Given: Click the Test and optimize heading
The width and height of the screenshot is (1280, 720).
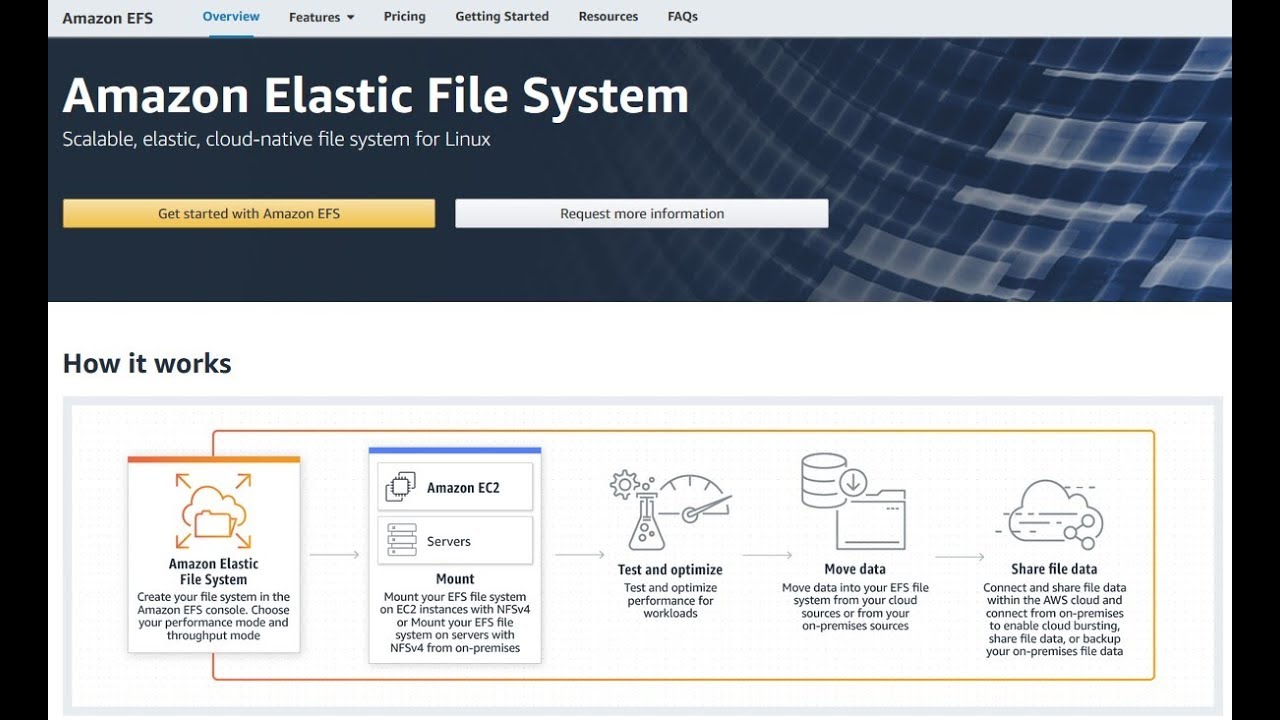Looking at the screenshot, I should click(670, 570).
